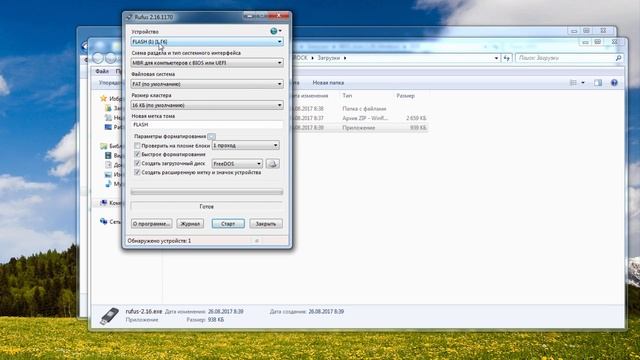The image size is (640, 360).
Task: Open the FreeDOS boot type dropdown
Action: [x=237, y=164]
